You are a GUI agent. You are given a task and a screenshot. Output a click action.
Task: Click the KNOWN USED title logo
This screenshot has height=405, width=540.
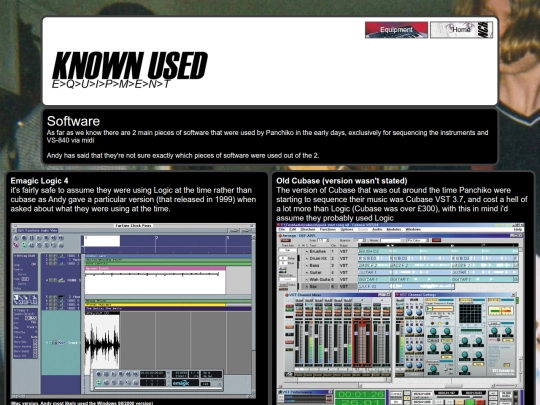pos(130,65)
